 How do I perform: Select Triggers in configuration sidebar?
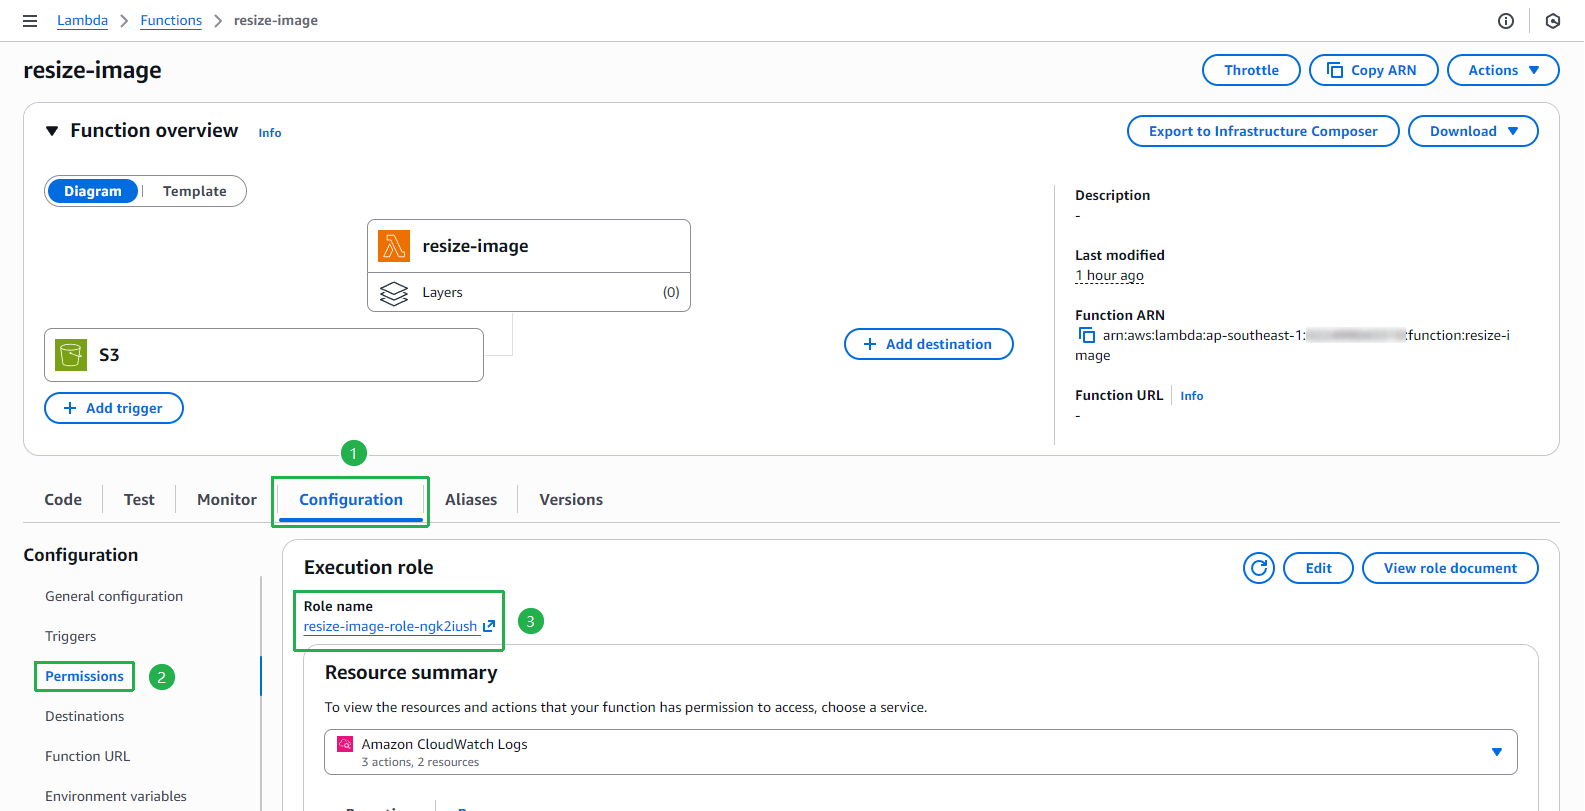click(x=71, y=636)
